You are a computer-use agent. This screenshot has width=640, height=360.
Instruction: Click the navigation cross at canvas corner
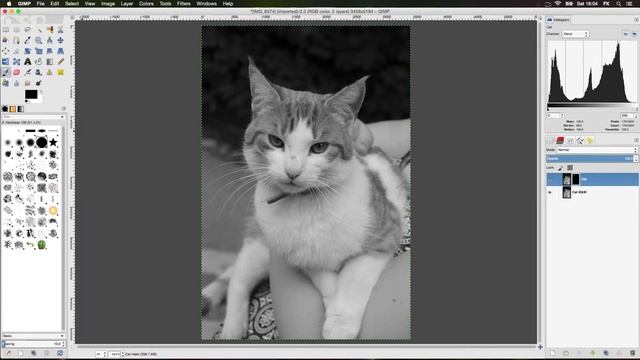point(540,347)
